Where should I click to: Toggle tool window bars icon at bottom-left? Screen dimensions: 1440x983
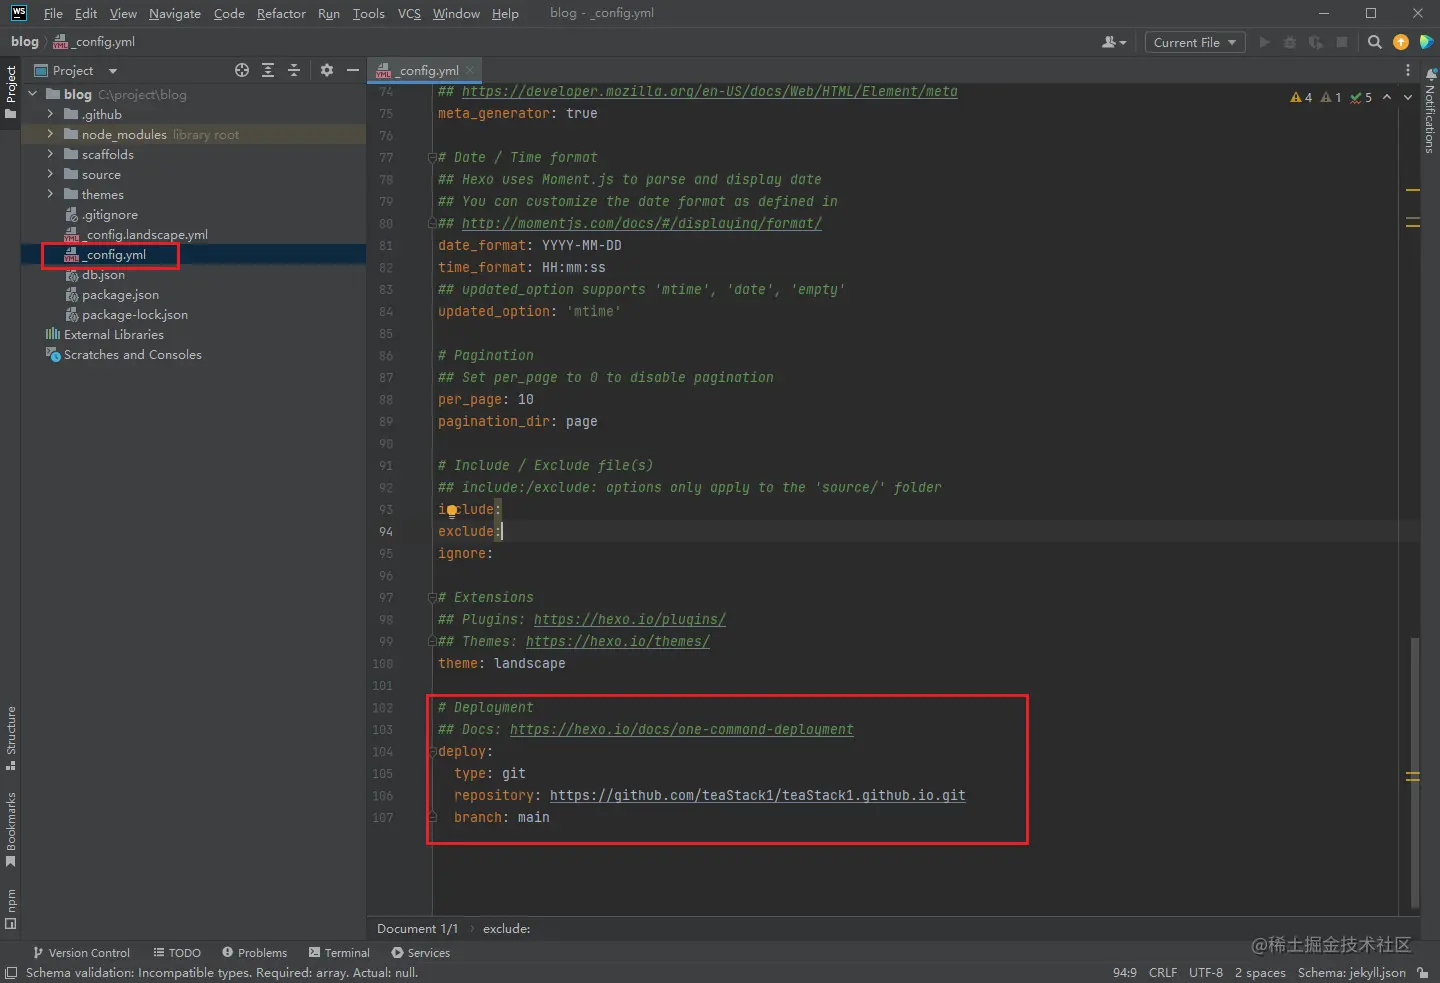coord(11,972)
